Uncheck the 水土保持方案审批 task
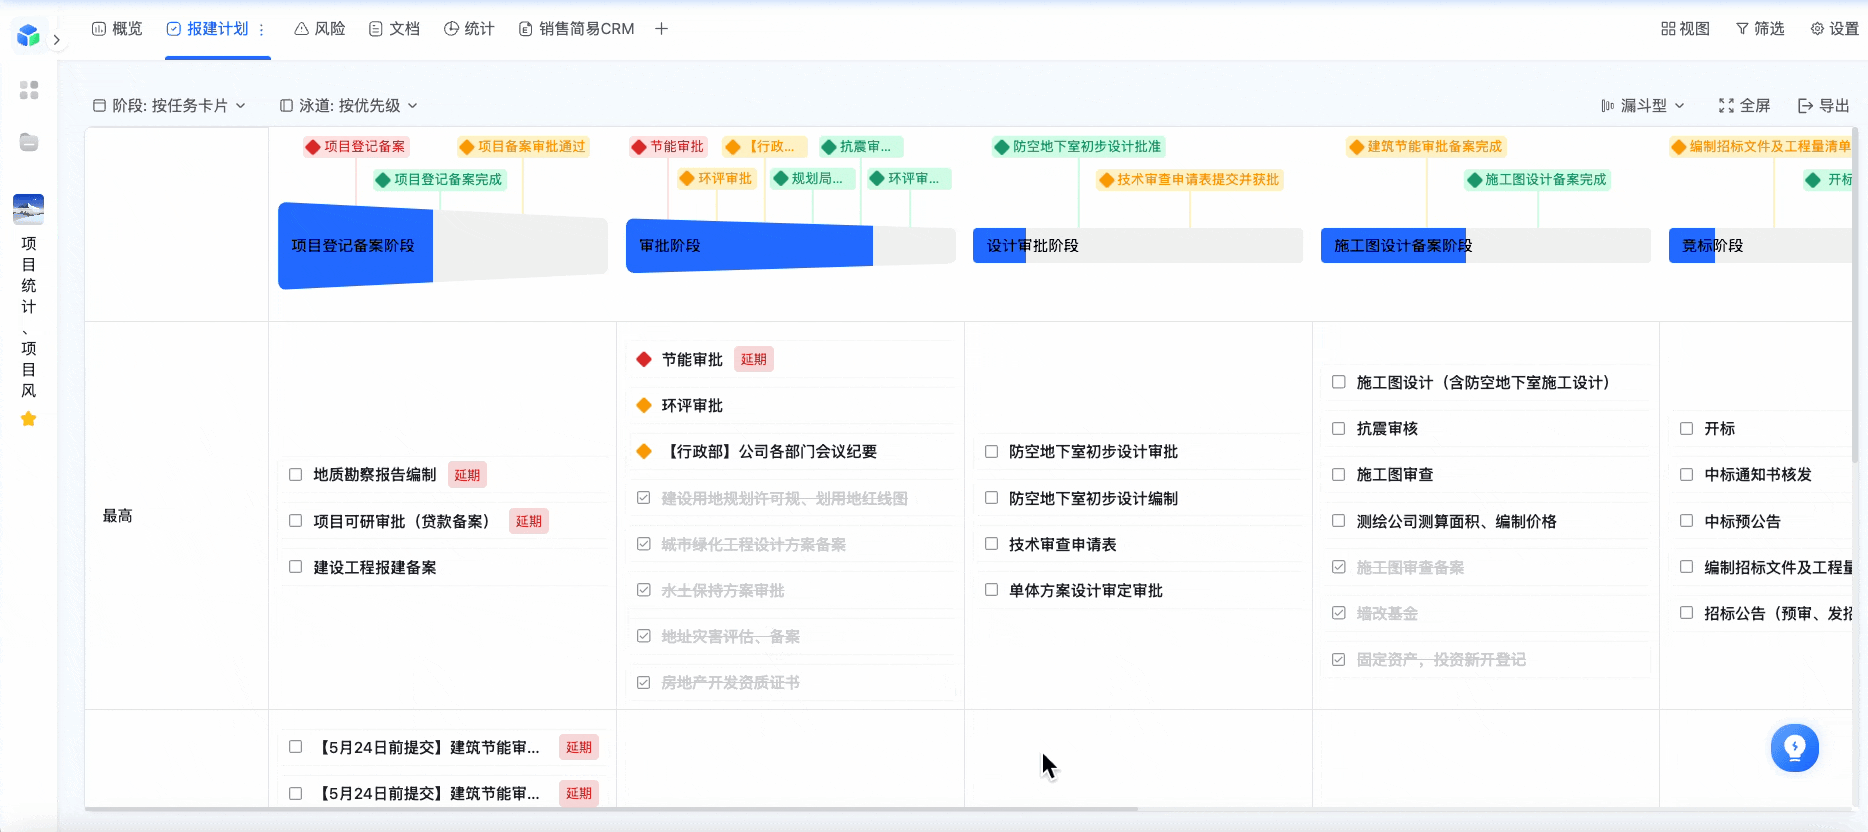1868x832 pixels. point(644,590)
